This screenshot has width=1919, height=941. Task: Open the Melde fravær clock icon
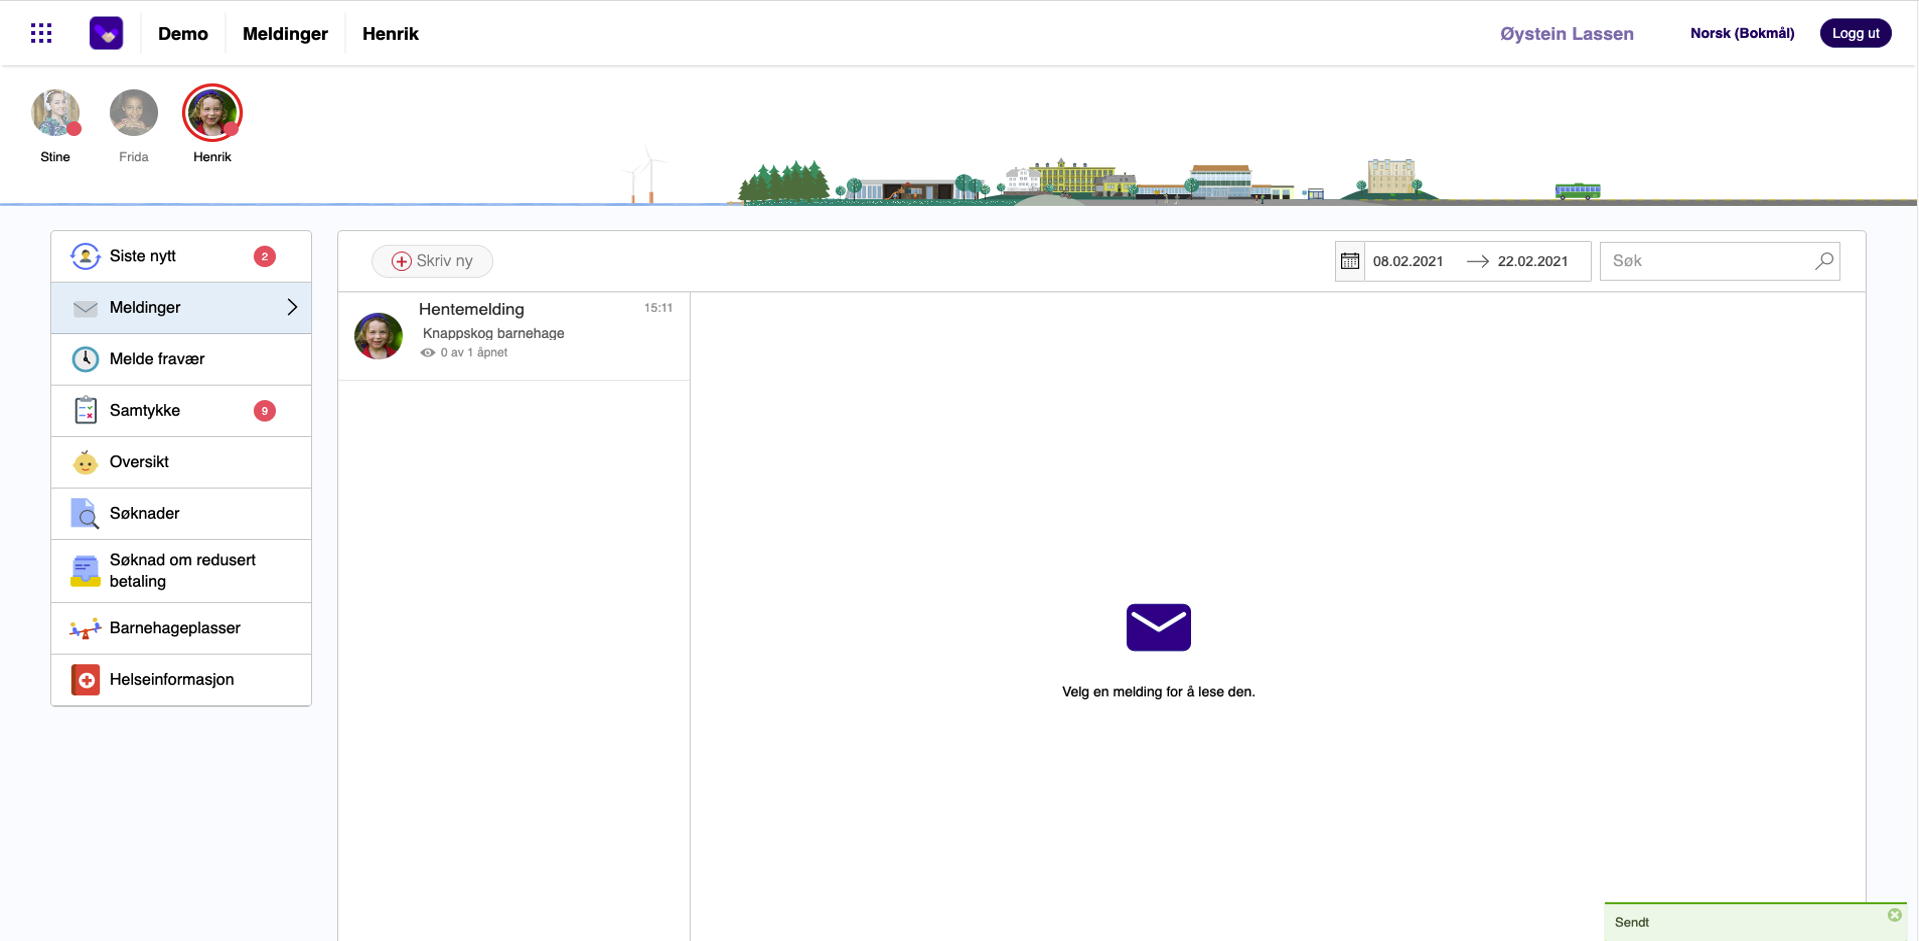pos(85,359)
